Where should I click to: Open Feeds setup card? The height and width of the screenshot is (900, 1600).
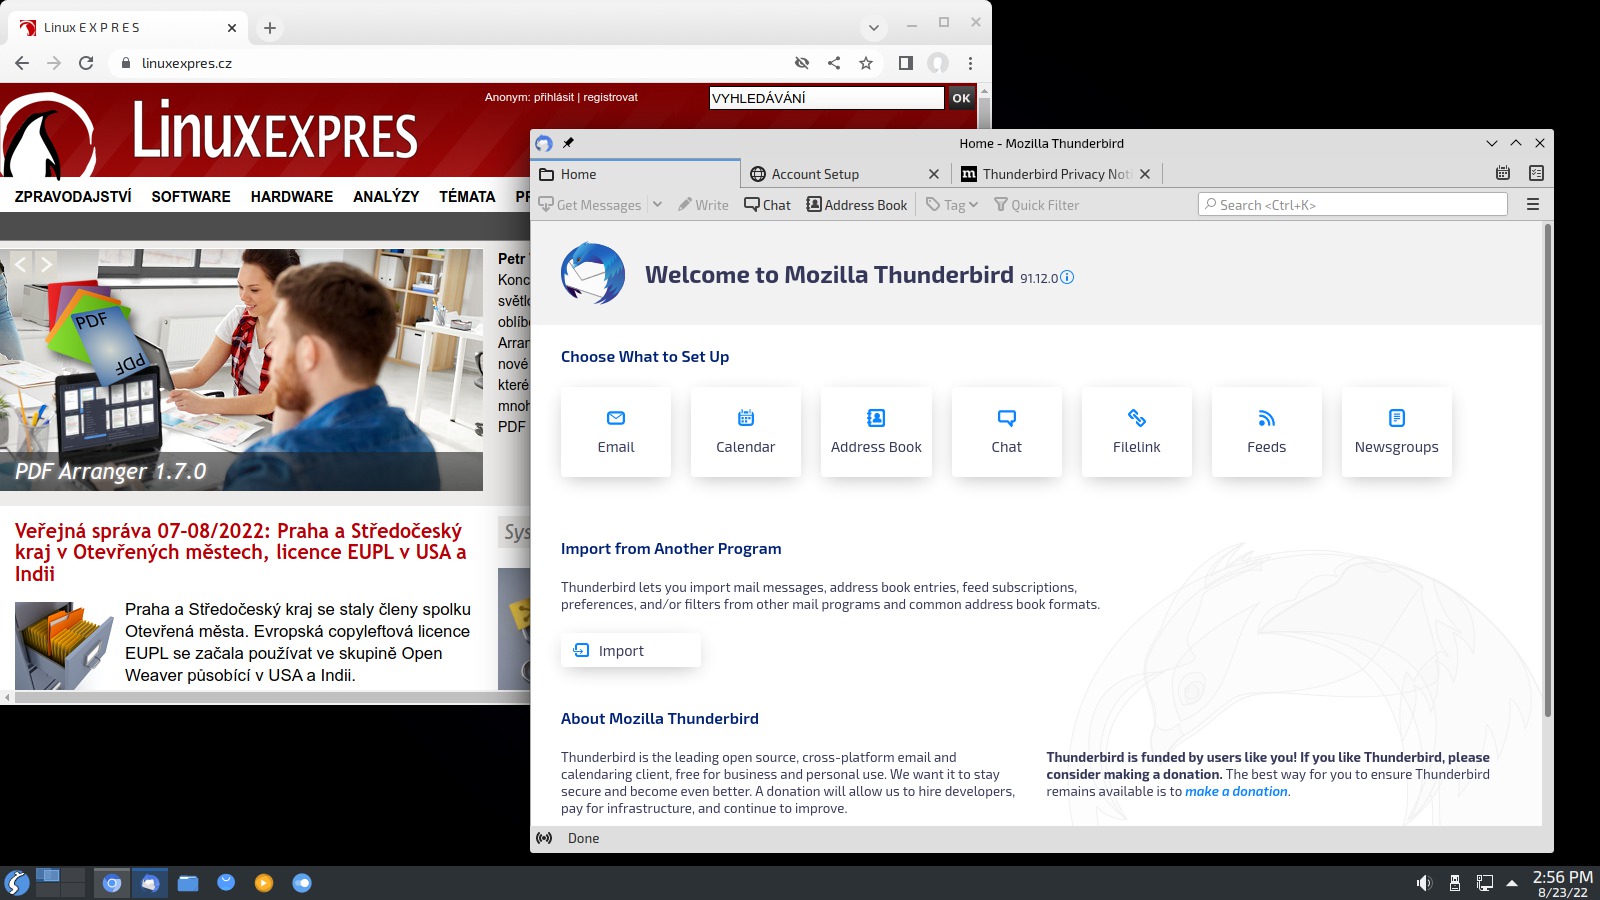coord(1267,432)
